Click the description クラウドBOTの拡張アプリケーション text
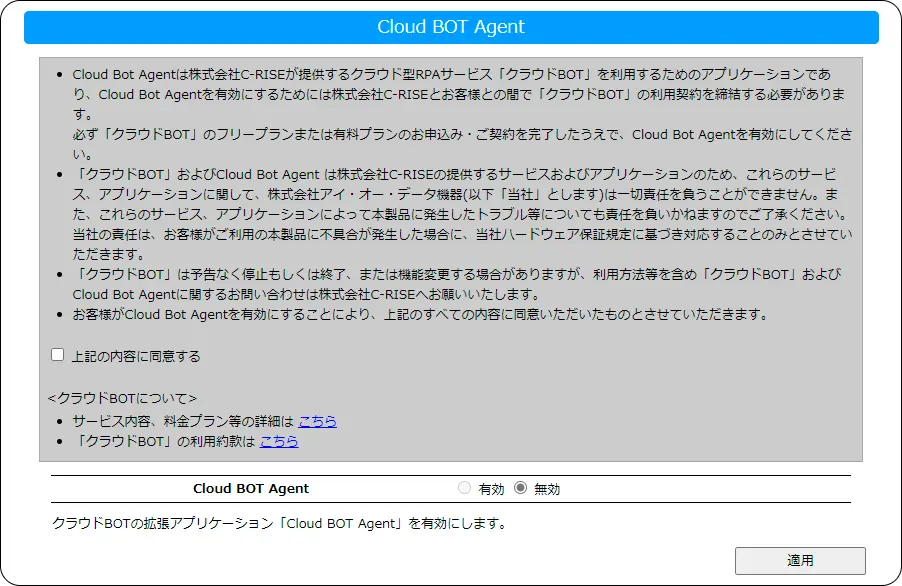This screenshot has width=902, height=586. [280, 523]
